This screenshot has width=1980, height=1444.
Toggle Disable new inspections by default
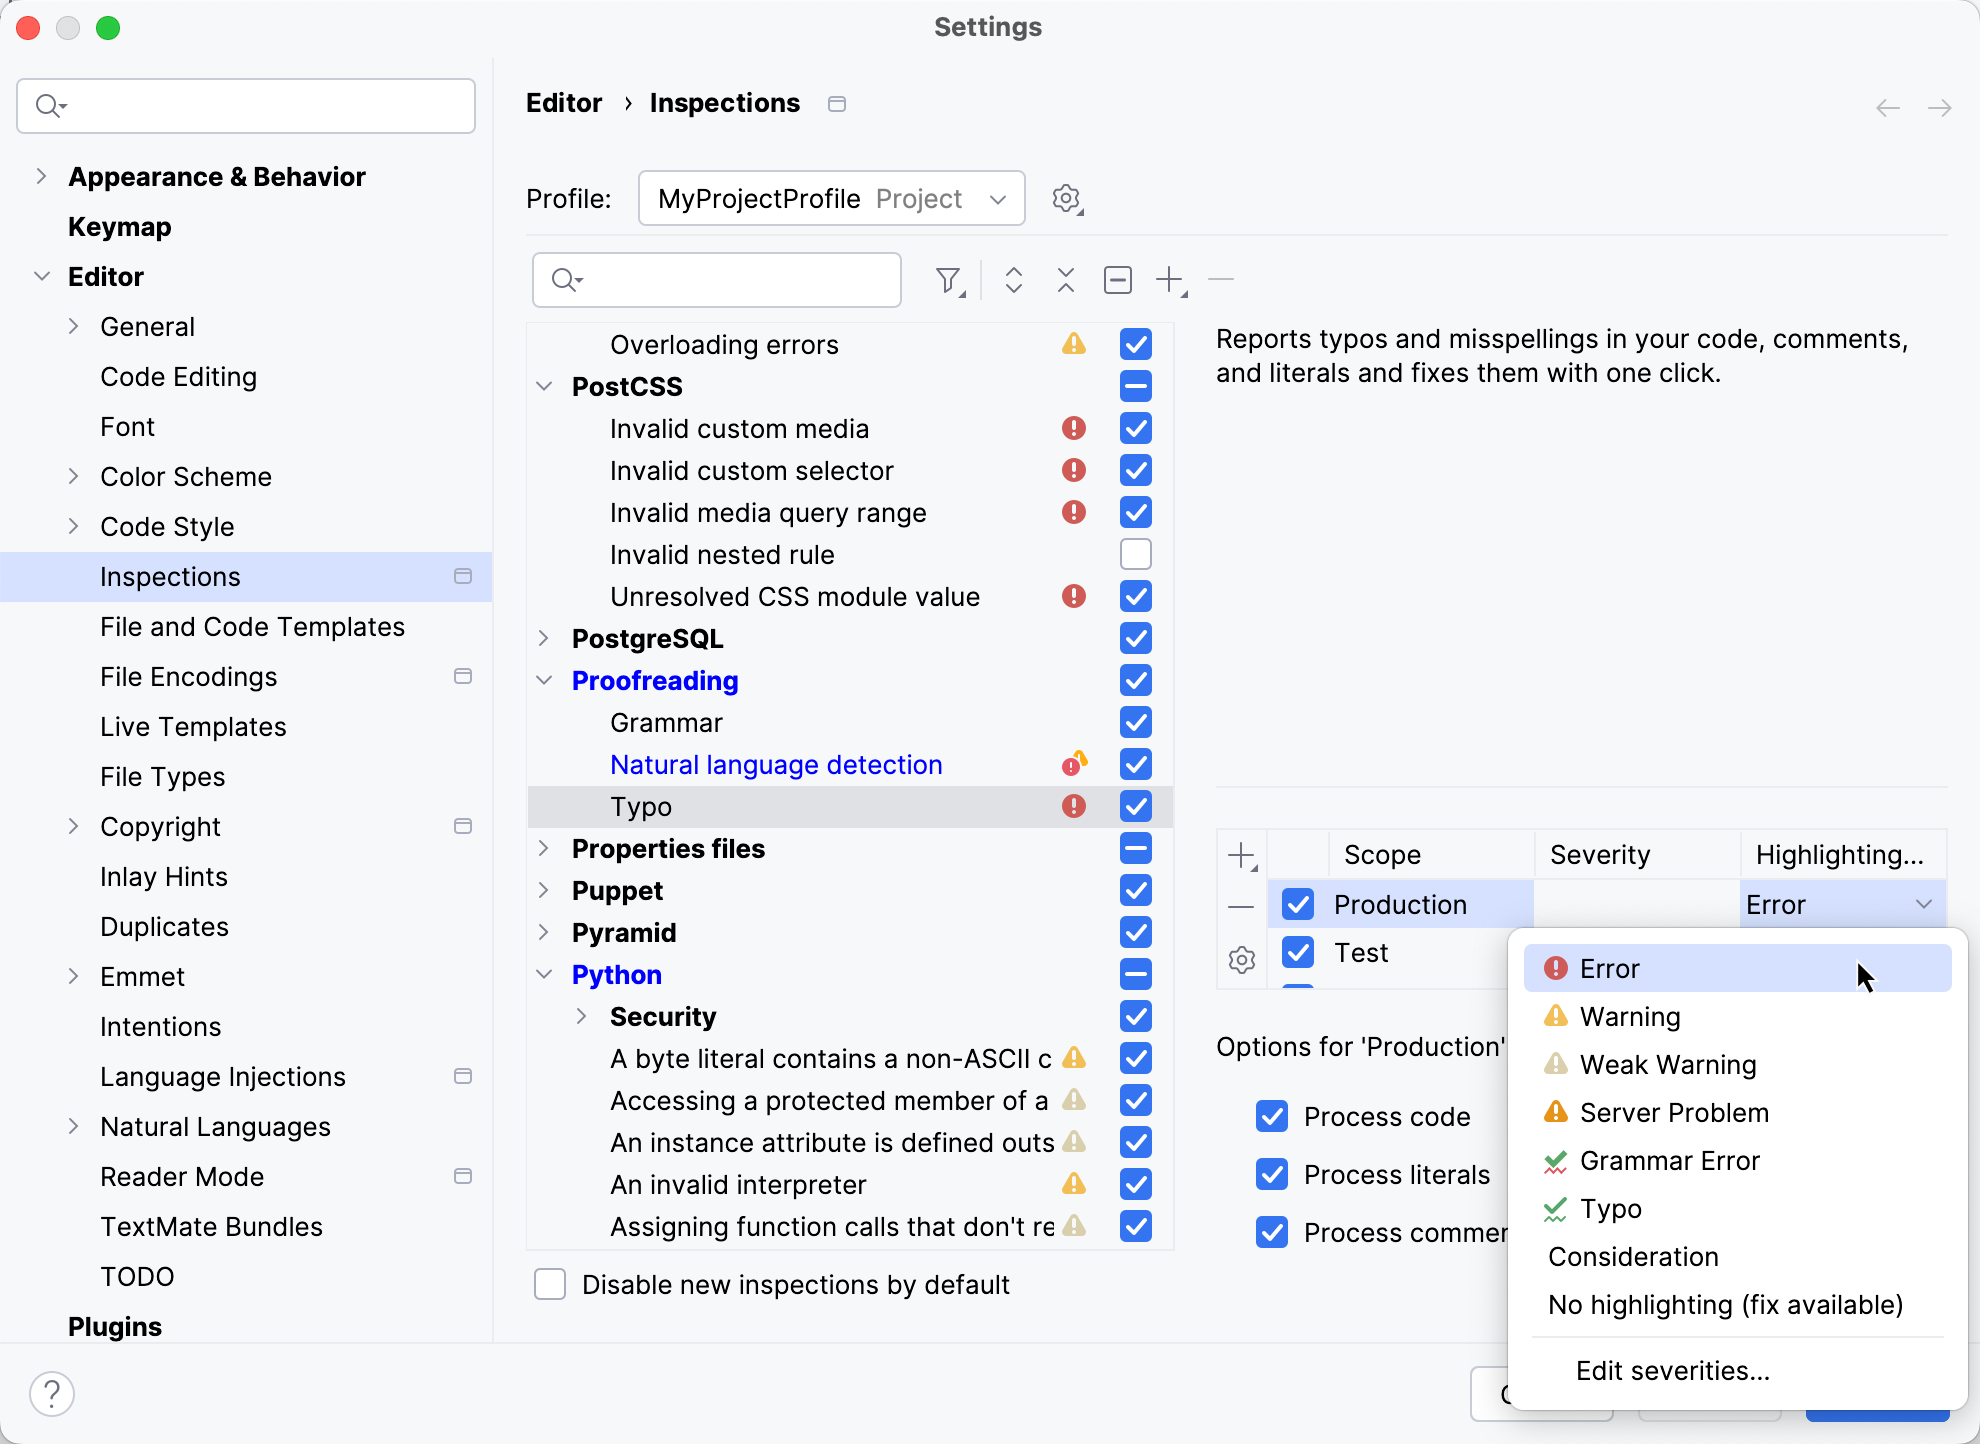550,1284
